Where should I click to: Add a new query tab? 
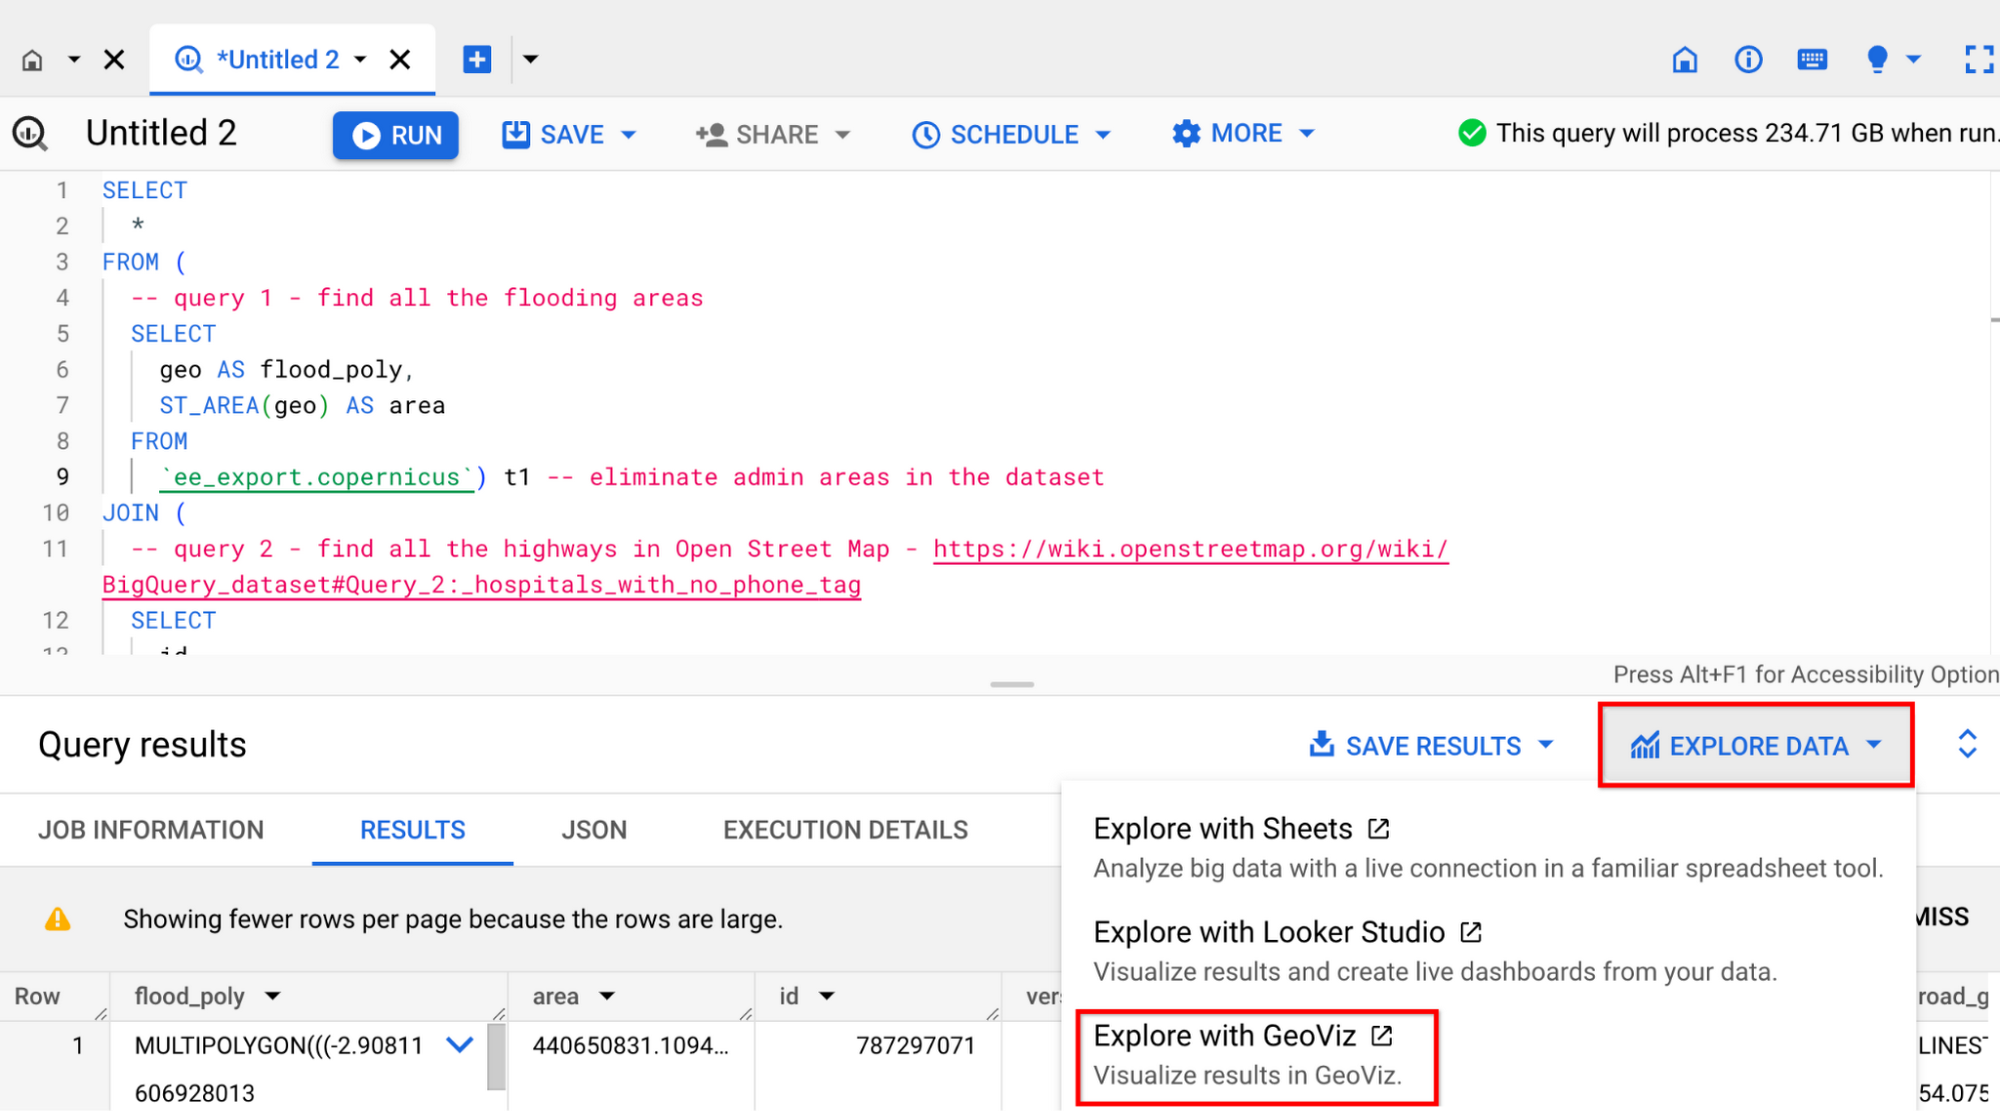[x=477, y=60]
